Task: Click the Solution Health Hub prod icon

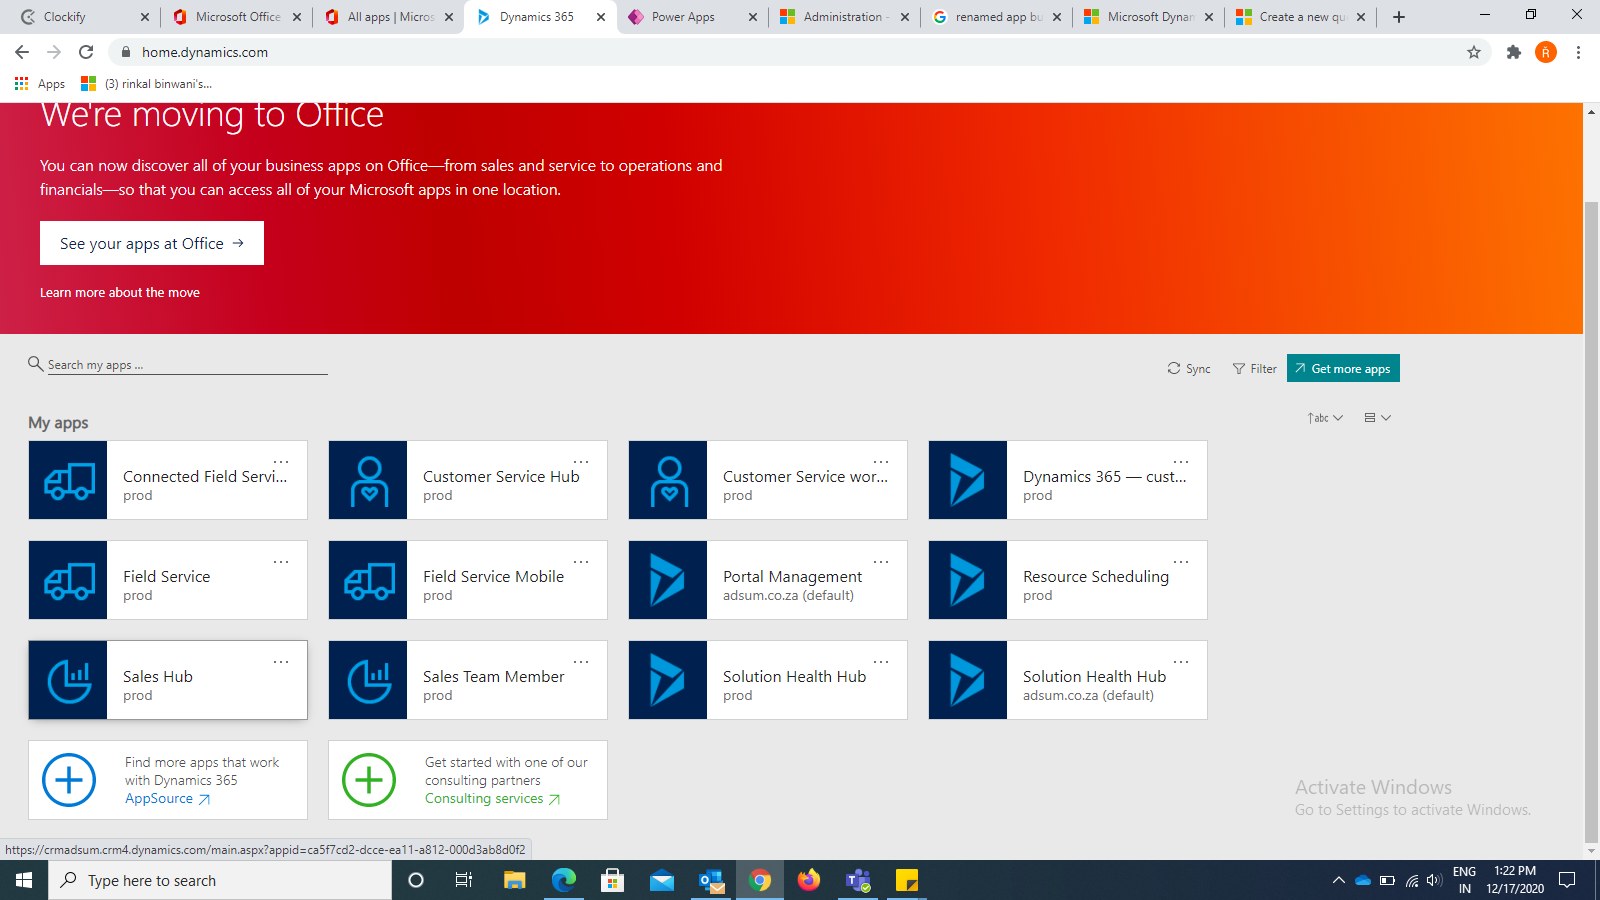Action: 668,680
